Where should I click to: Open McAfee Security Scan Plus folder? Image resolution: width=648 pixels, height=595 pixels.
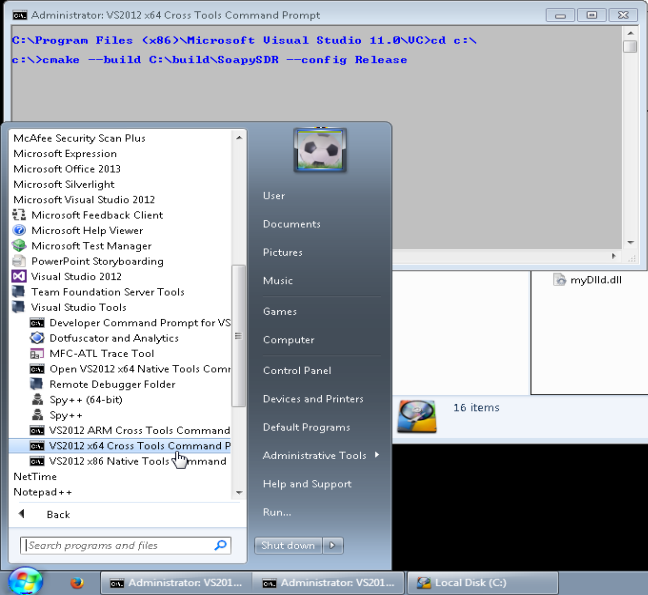[x=79, y=138]
